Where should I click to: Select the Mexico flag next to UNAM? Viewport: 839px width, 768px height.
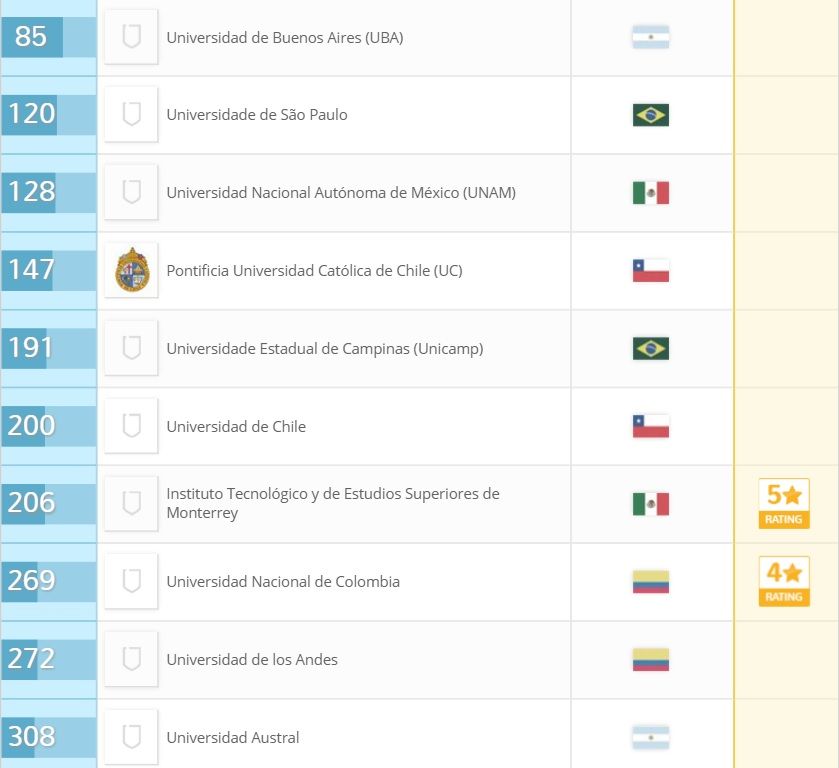click(x=650, y=193)
